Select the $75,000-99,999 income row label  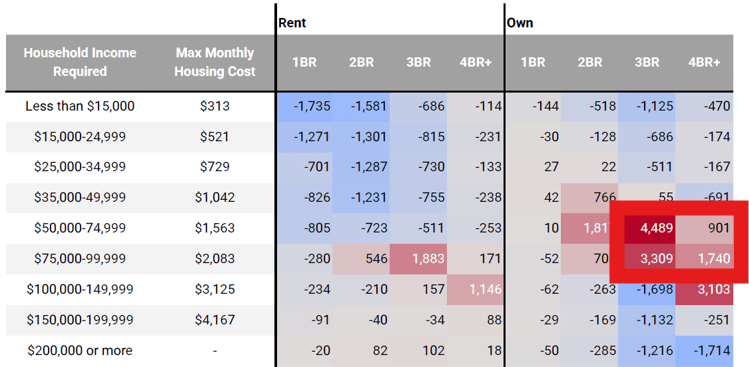80,259
